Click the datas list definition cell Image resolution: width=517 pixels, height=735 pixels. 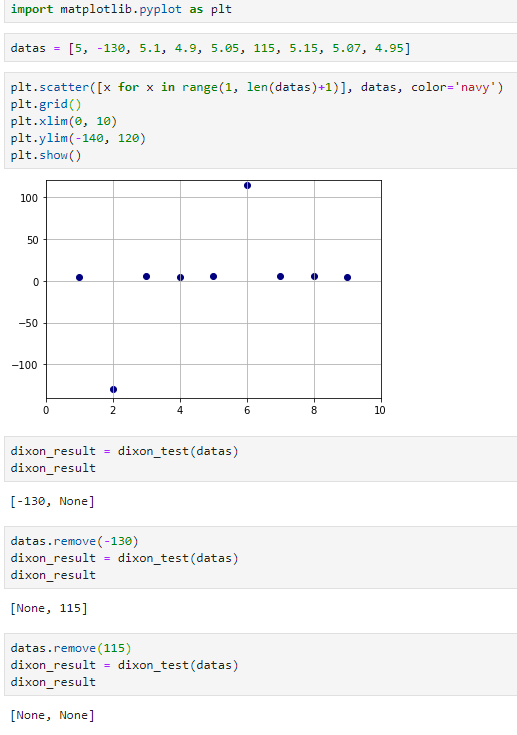261,48
